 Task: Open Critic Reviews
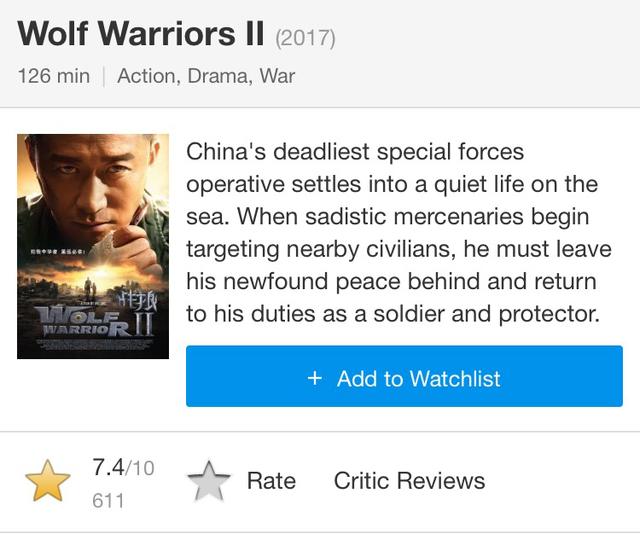coord(409,481)
